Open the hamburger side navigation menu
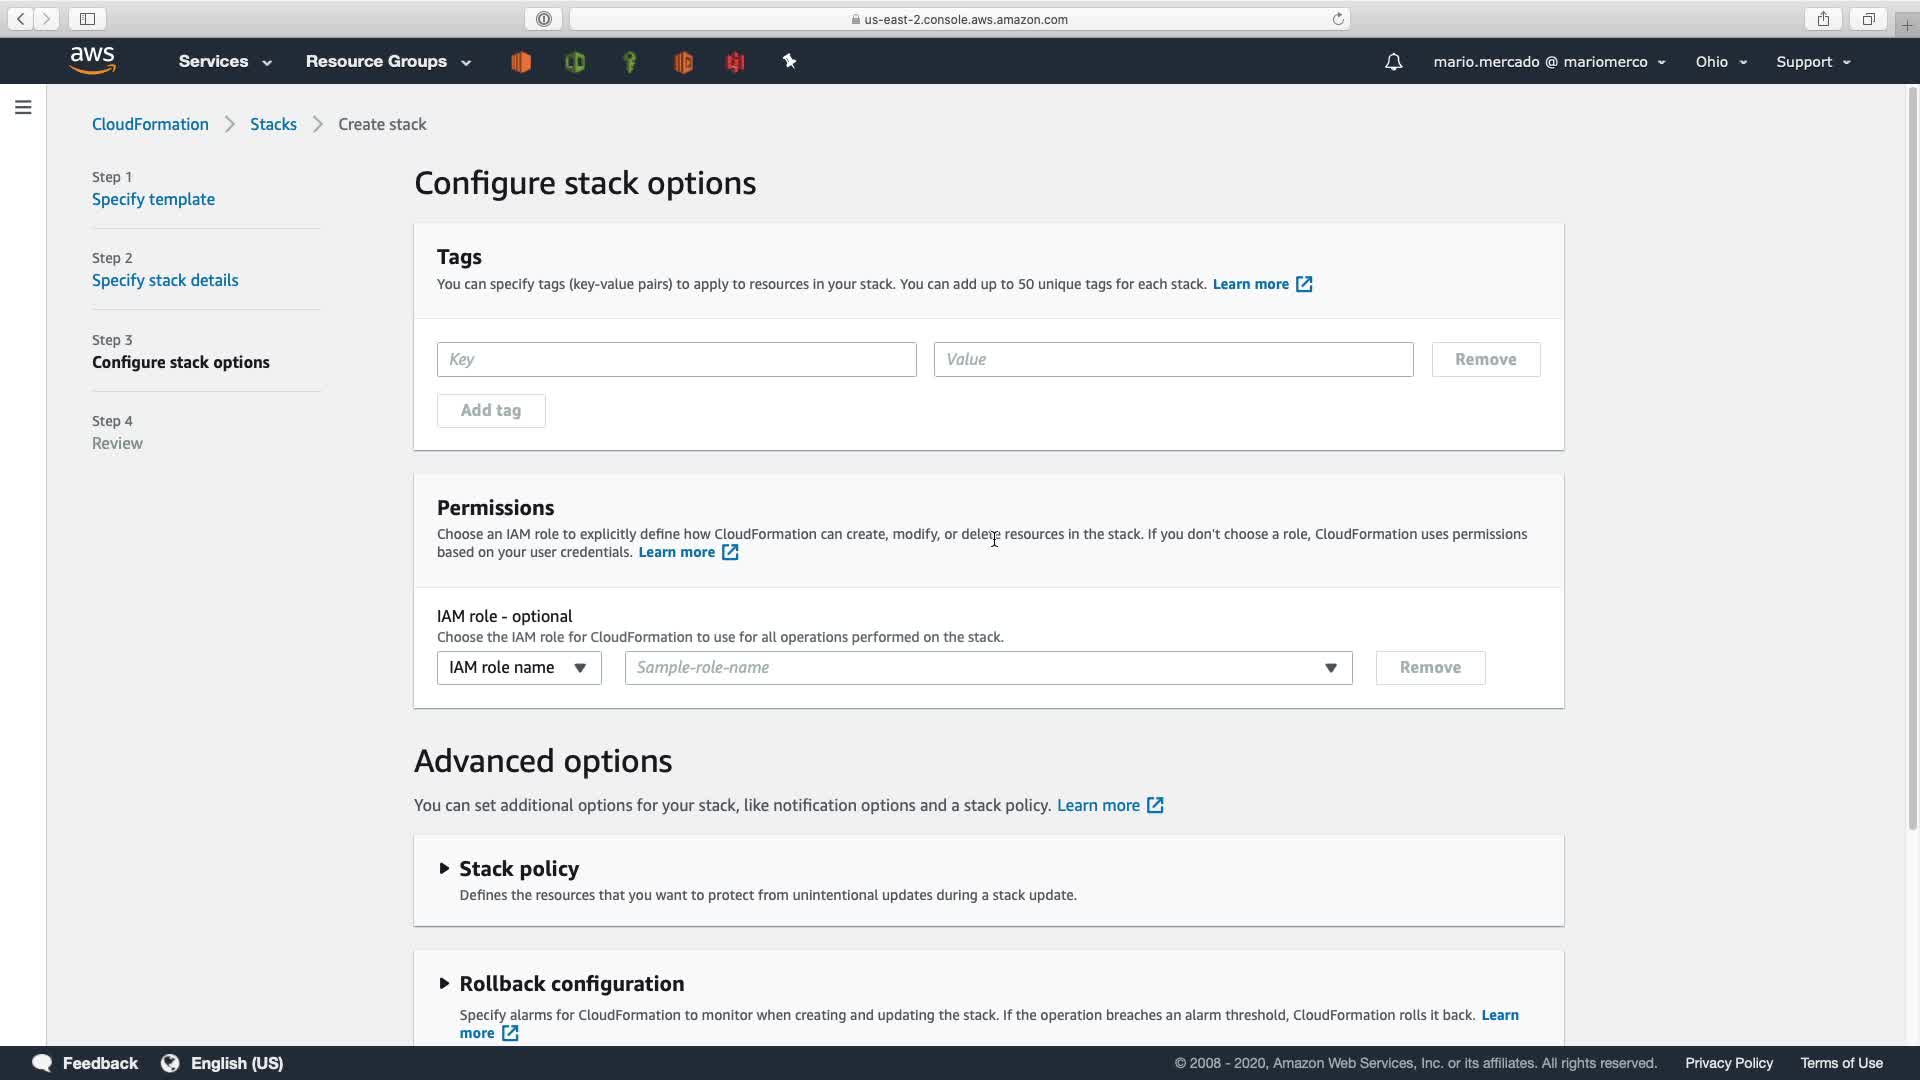 (x=23, y=107)
